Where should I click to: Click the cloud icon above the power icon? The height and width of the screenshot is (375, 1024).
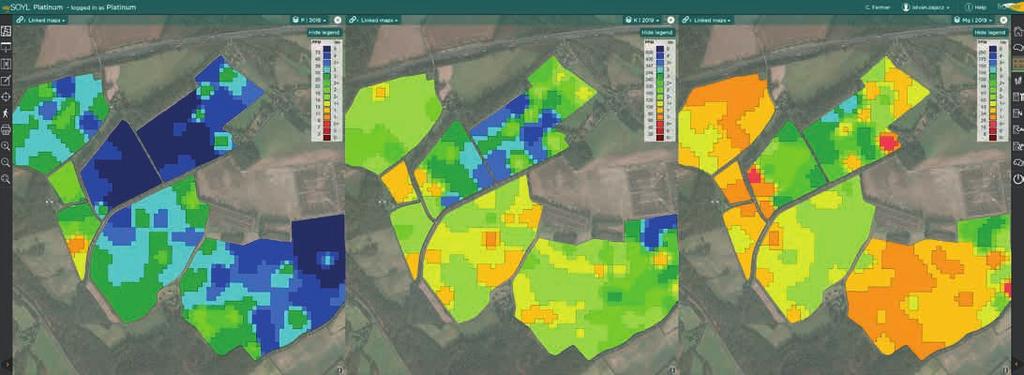[1017, 162]
